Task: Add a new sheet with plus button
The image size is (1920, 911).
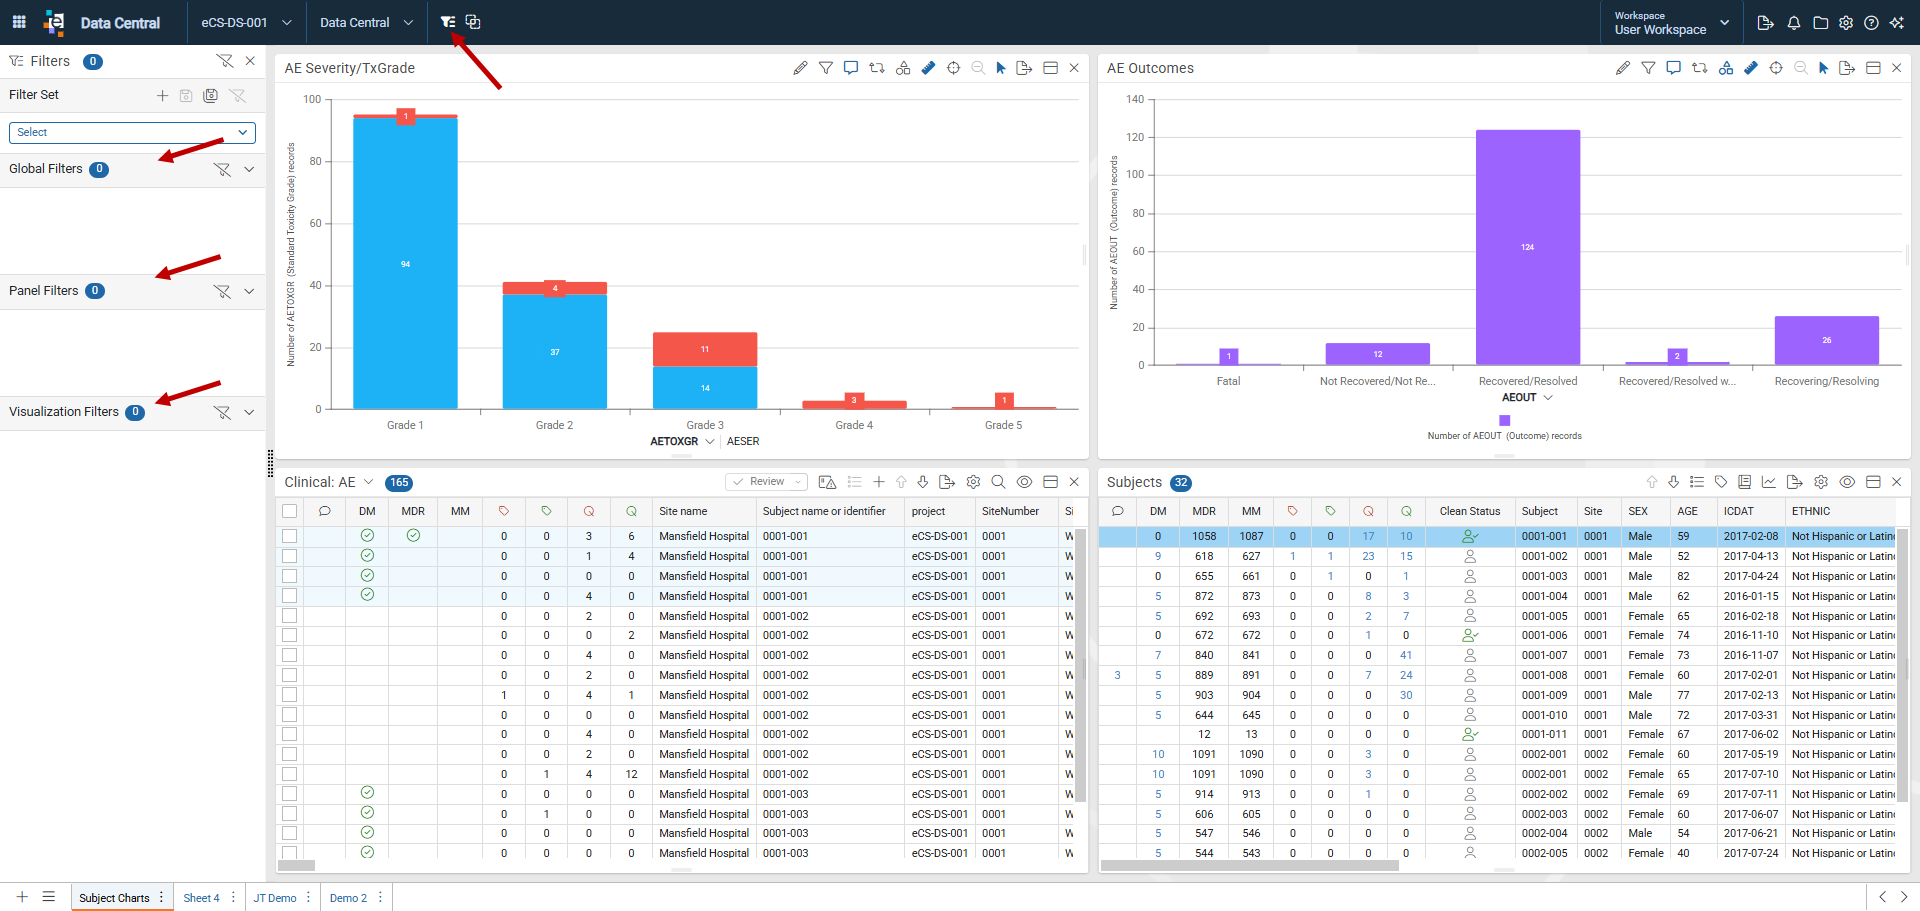Action: 22,897
